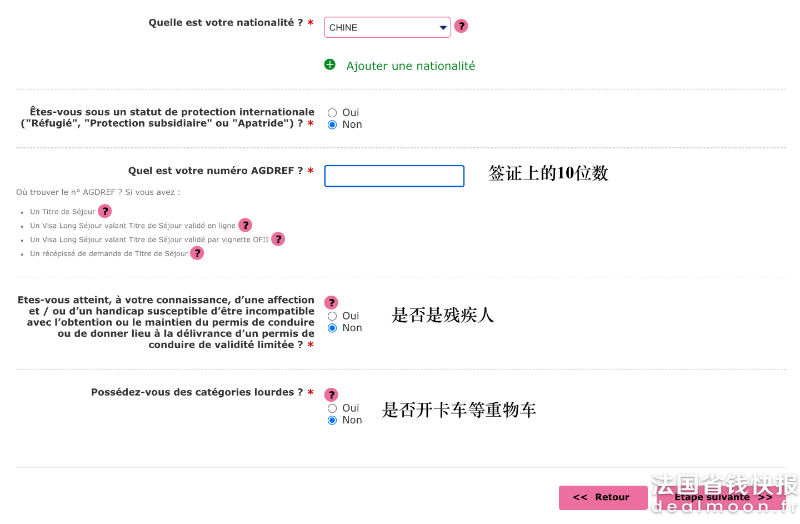Open the CHINE nationality dropdown
Screen dimensions: 800x524
tap(387, 28)
